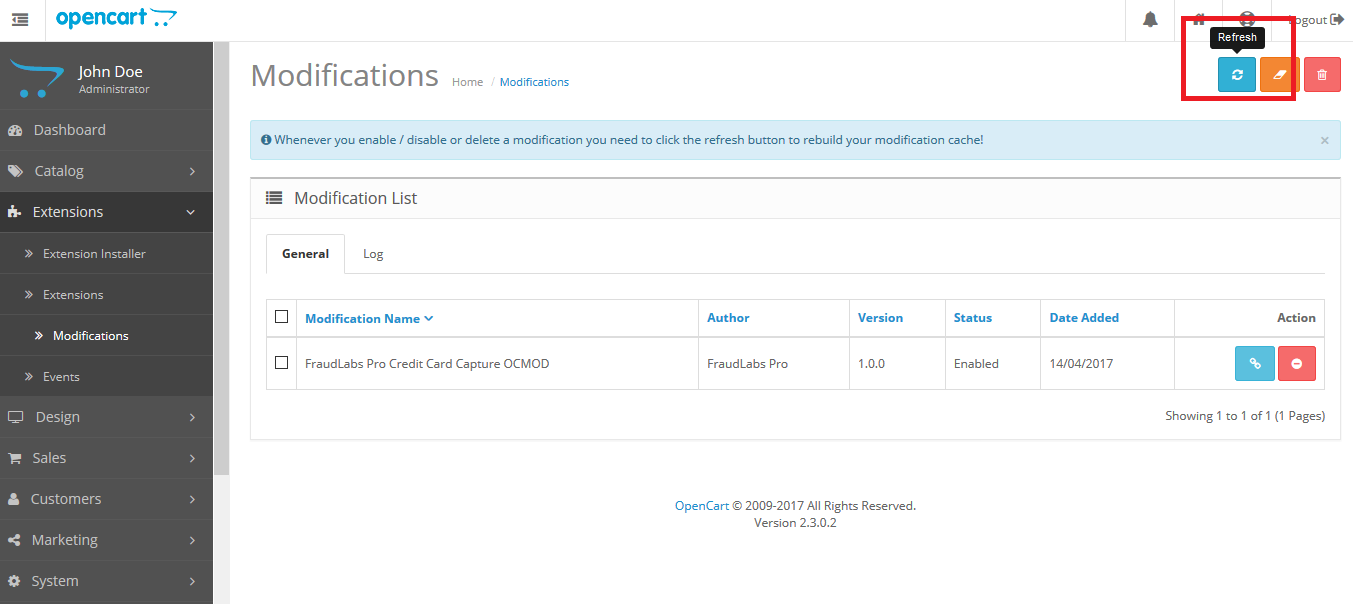Click the blue link button for FraudLabs modification
The height and width of the screenshot is (604, 1353).
(x=1255, y=364)
